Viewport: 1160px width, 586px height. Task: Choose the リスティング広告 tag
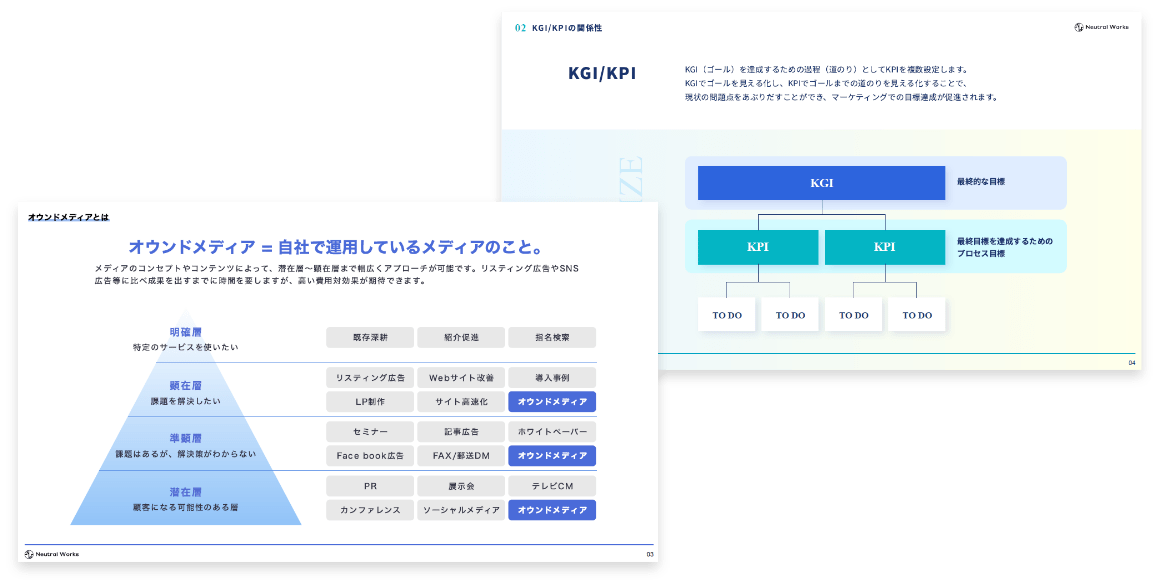pos(370,378)
